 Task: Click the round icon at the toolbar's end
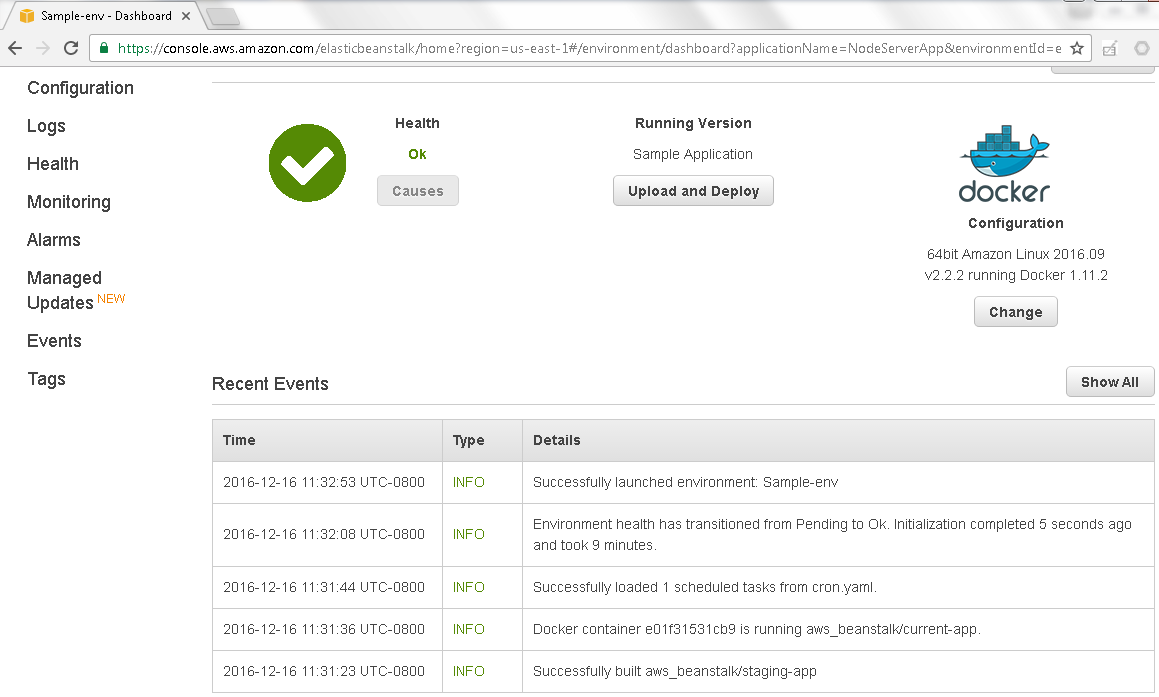[1142, 48]
